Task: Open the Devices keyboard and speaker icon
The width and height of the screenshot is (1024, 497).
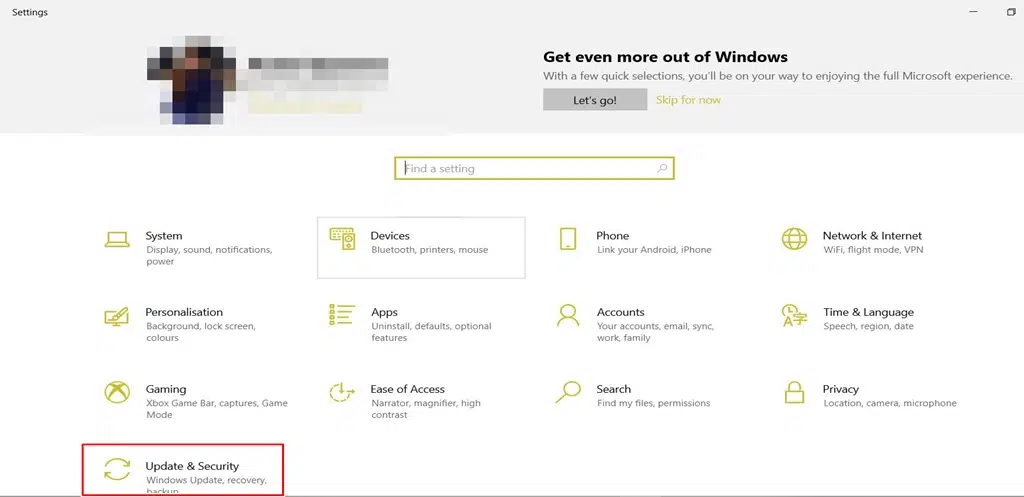Action: coord(342,239)
